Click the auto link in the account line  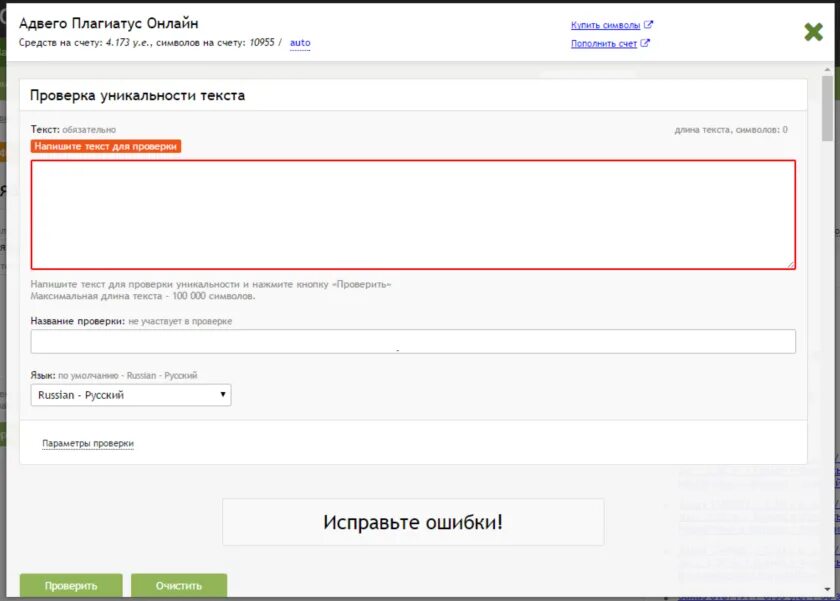click(x=300, y=42)
